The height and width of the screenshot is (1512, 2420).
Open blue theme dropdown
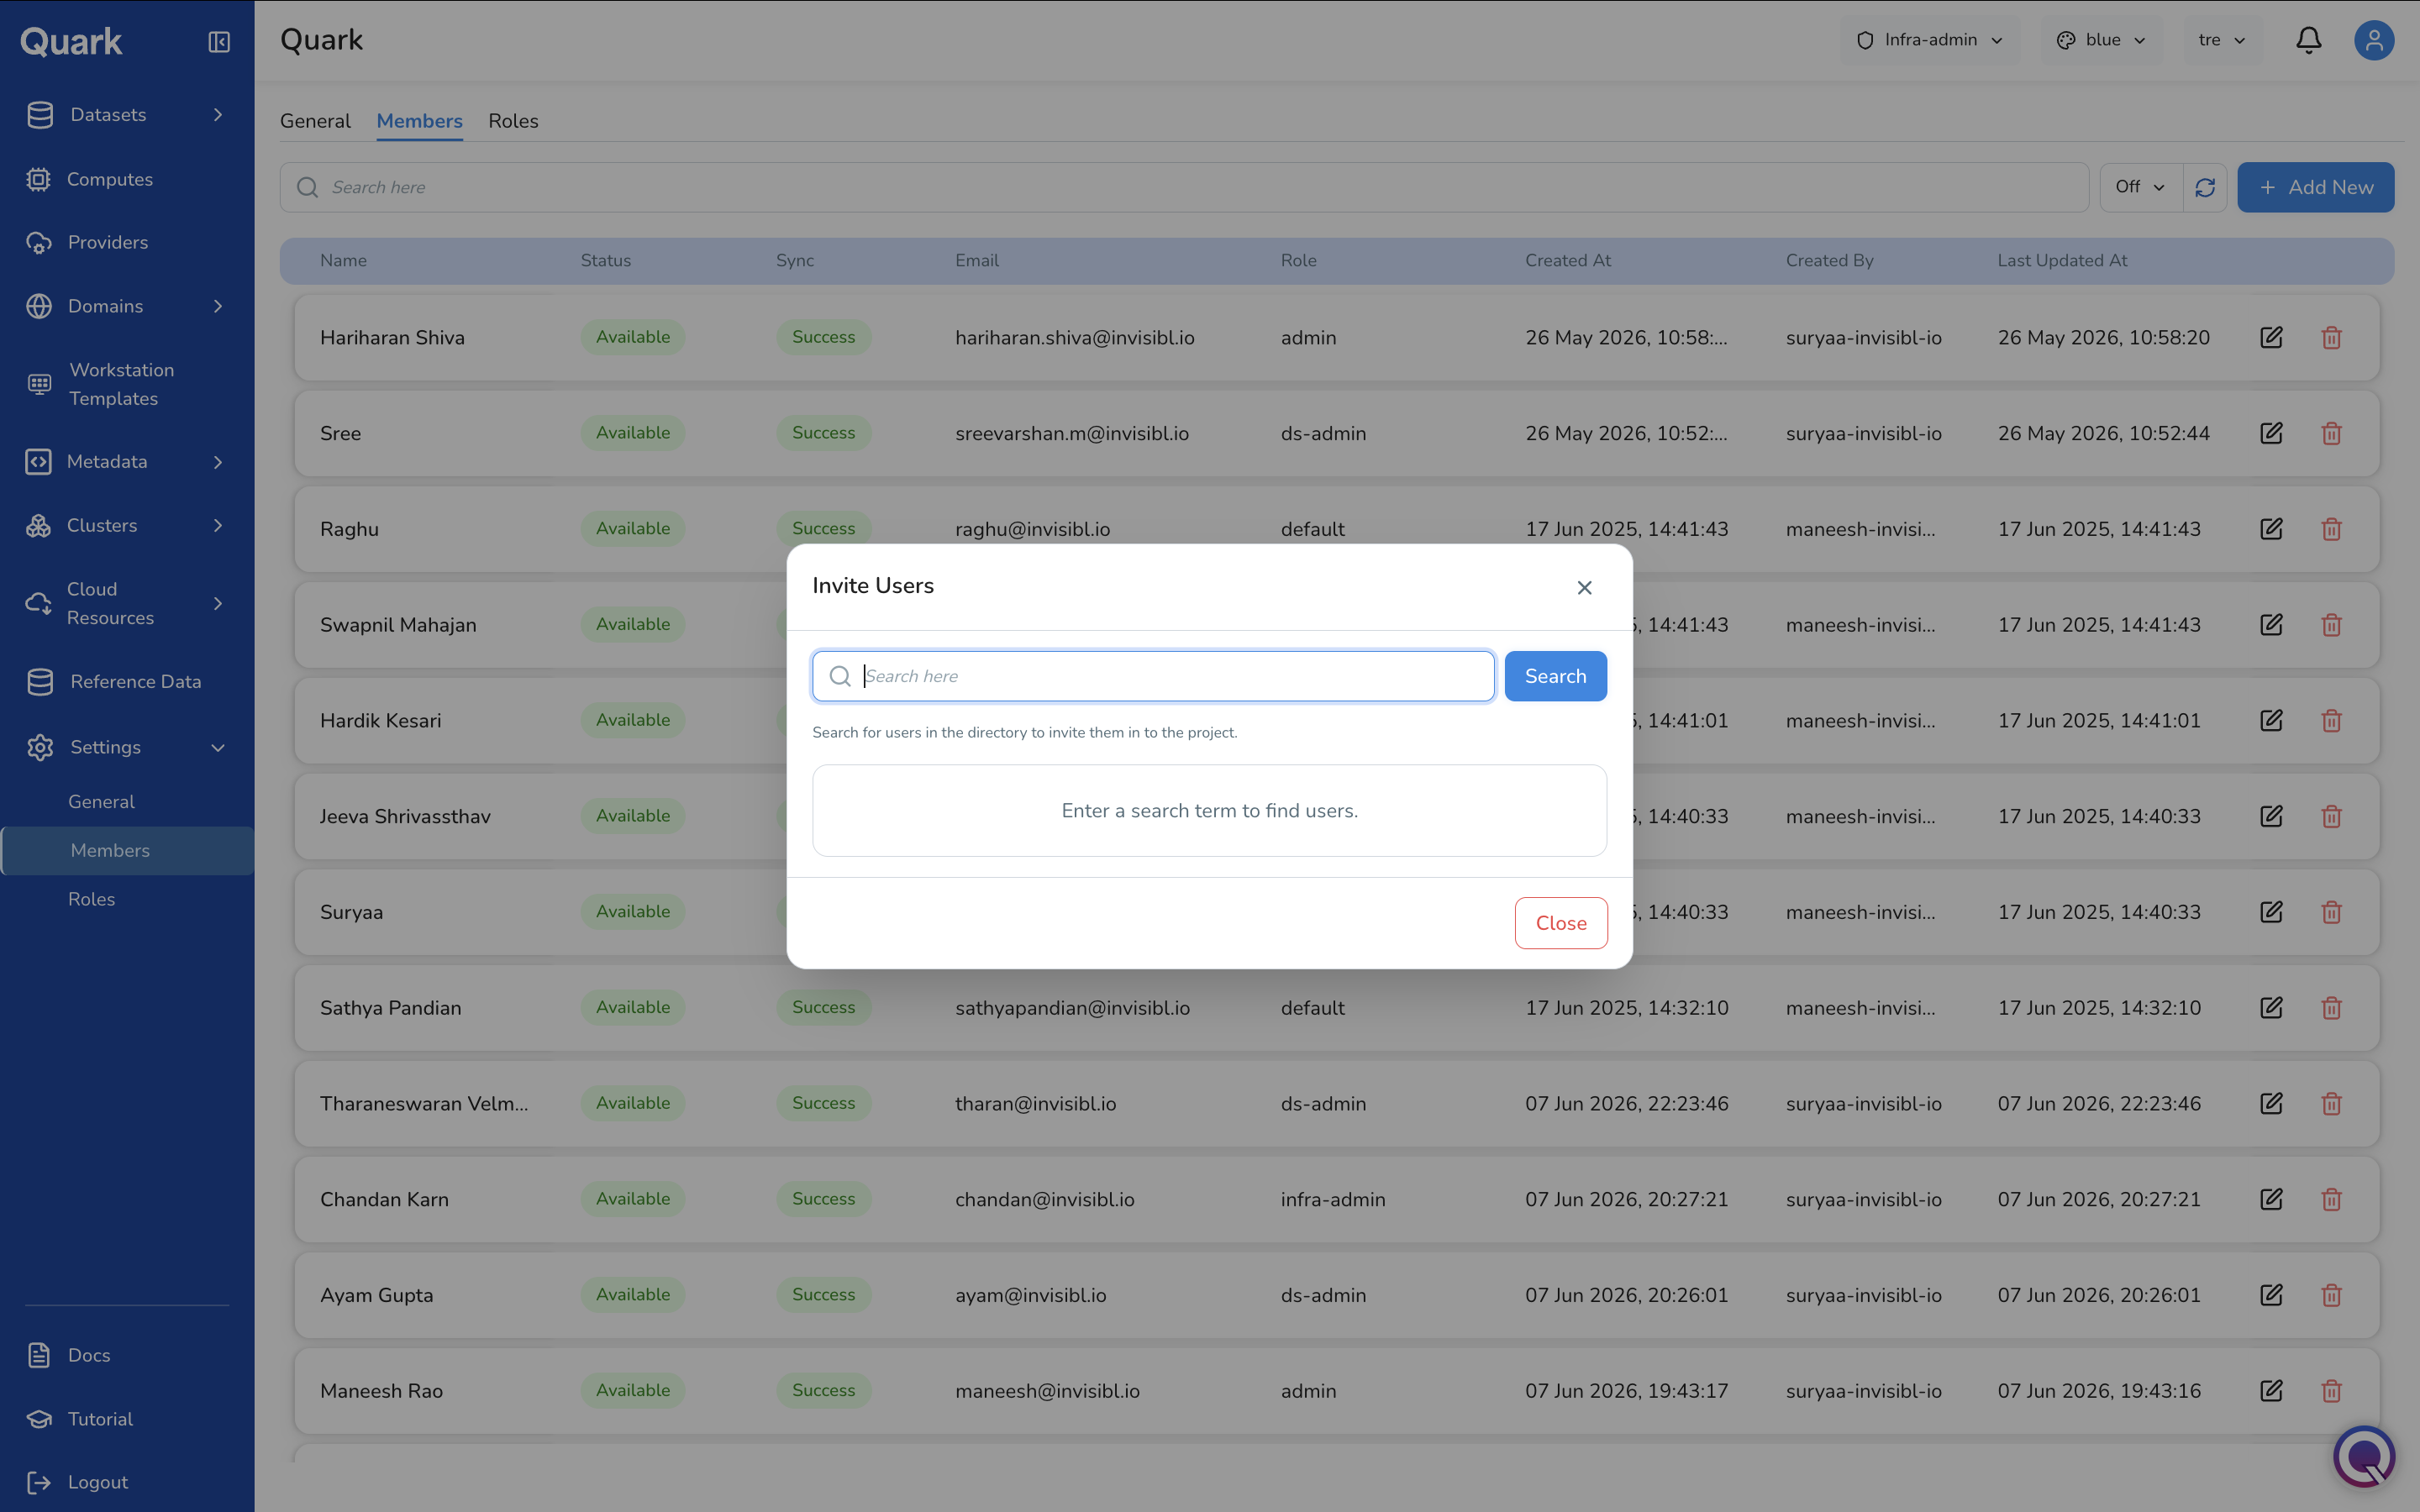(2101, 40)
